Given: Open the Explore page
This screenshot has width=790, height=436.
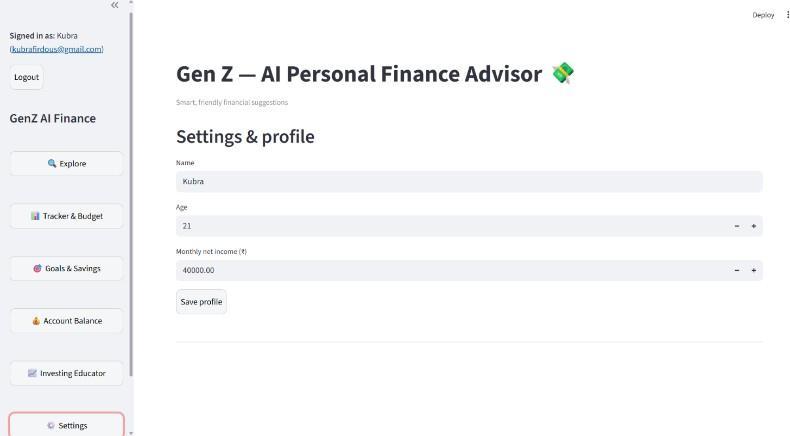Looking at the screenshot, I should (67, 164).
